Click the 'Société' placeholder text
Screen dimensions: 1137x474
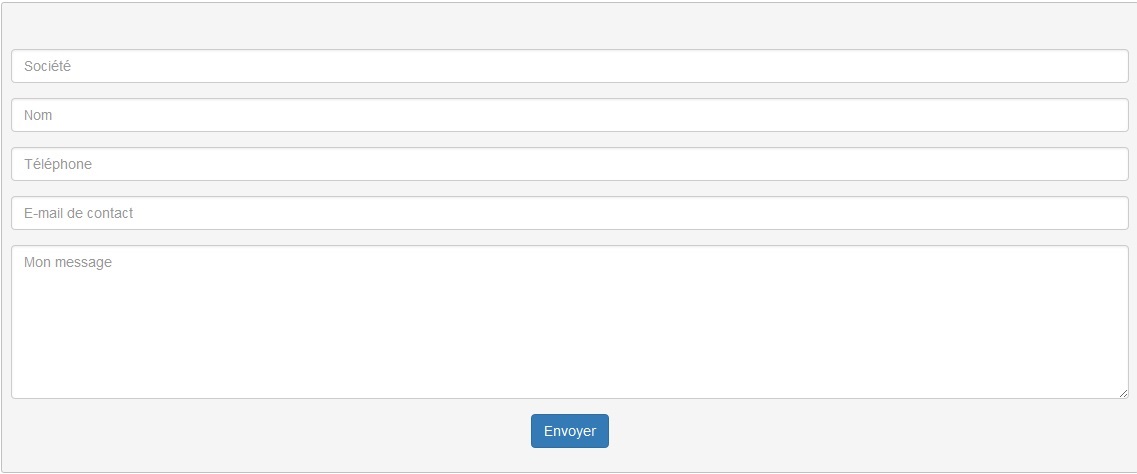click(47, 66)
